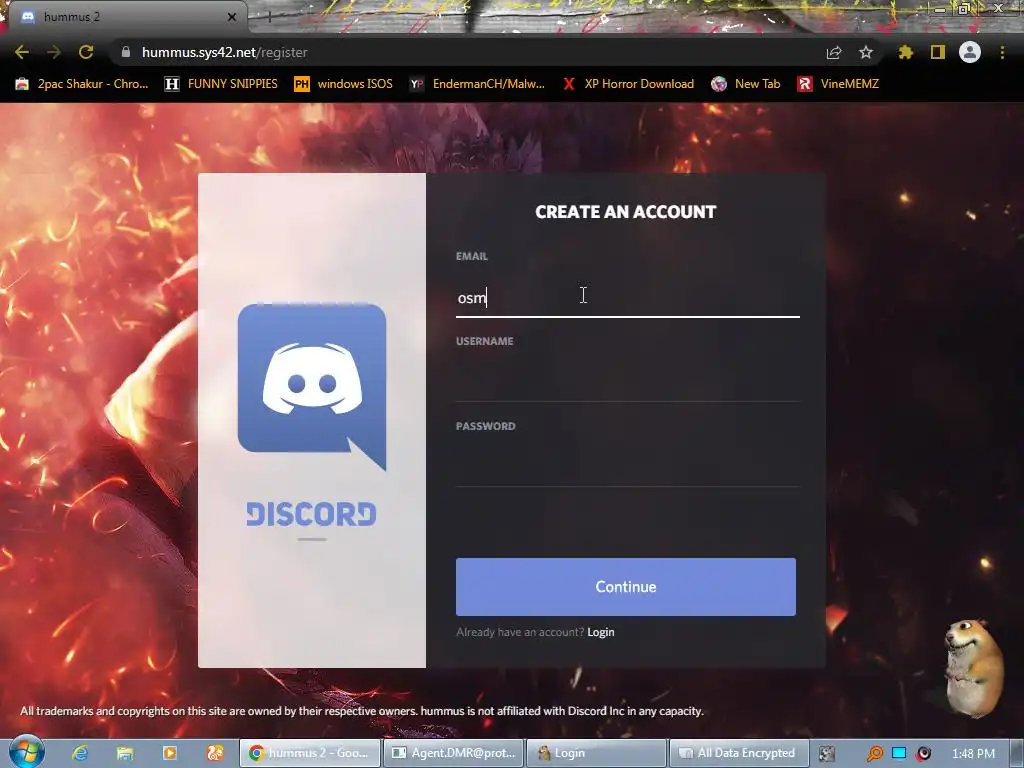
Task: Click the address bar URL hummus.sys42.net/register
Action: click(x=225, y=52)
